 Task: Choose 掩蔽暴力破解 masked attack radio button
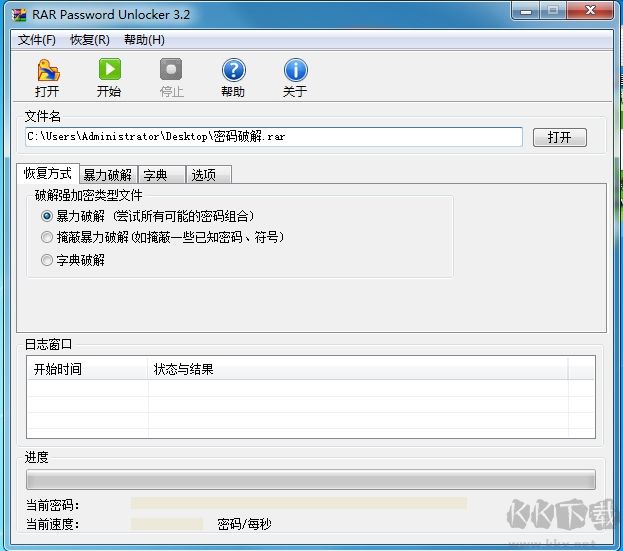tap(47, 237)
